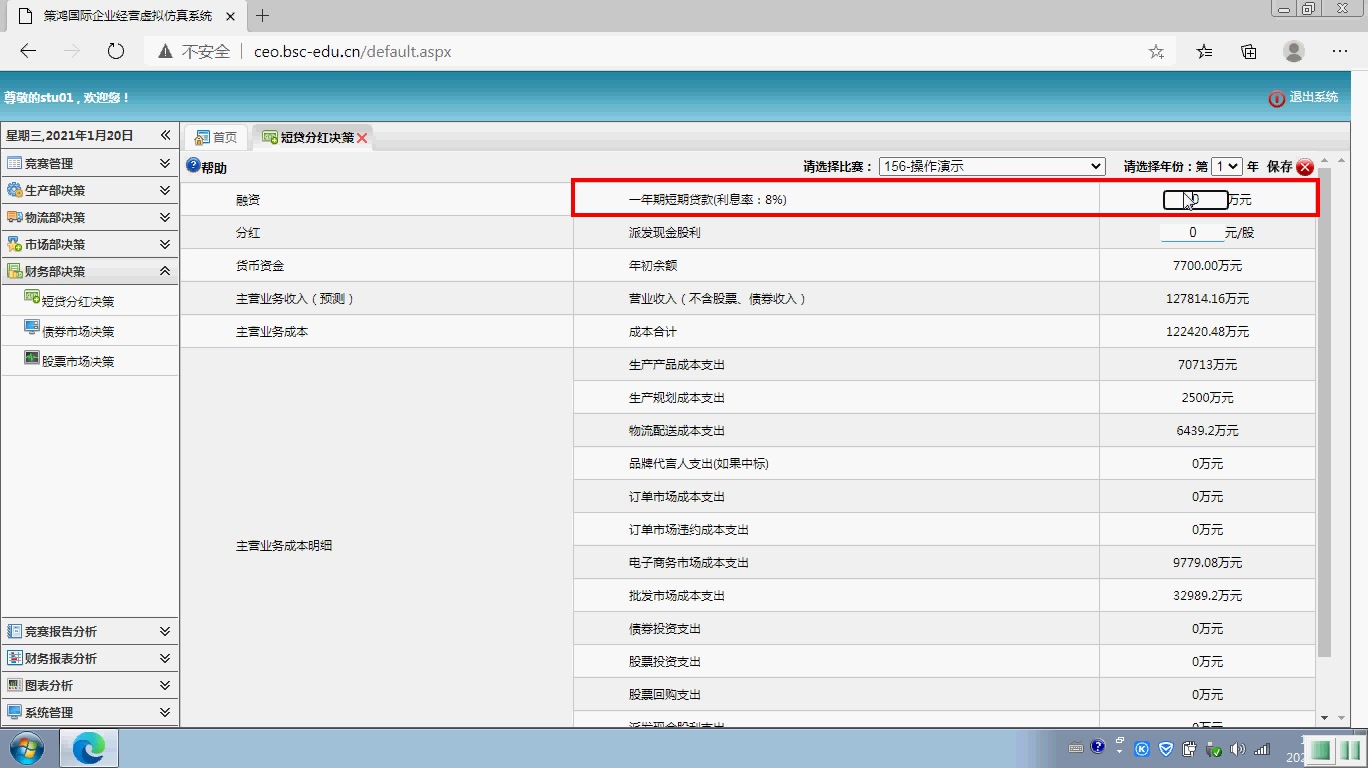Open the 请选择比赛 competition dropdown
1368x768 pixels.
click(992, 167)
